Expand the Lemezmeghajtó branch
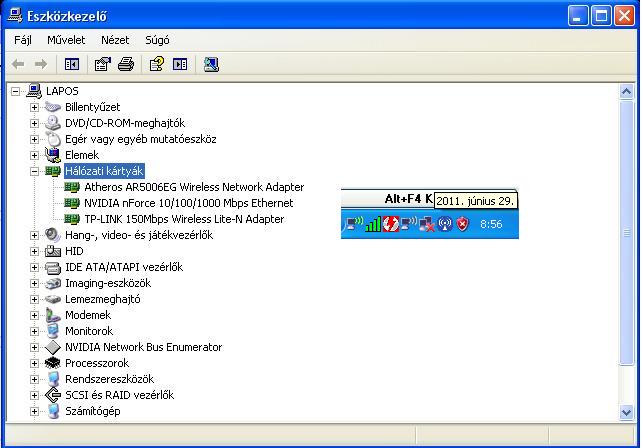 (34, 299)
